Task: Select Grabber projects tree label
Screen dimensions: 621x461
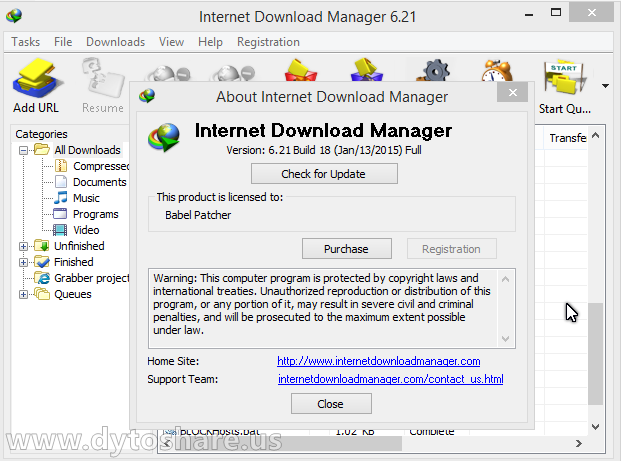Action: (92, 278)
